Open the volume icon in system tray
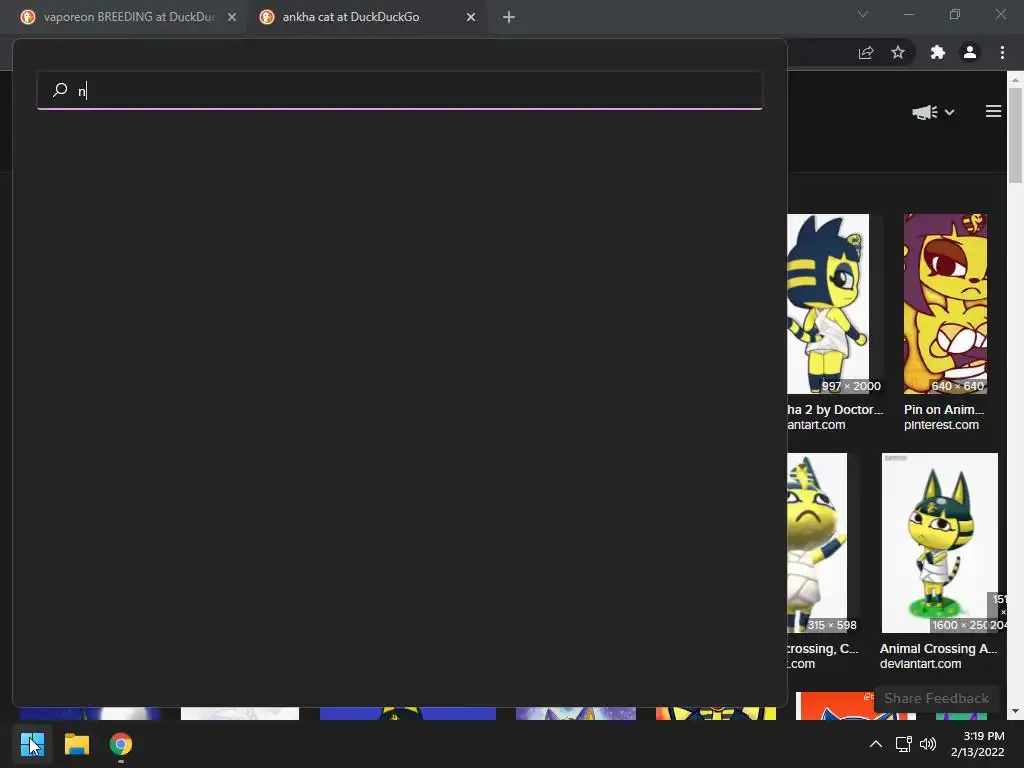 [x=927, y=744]
